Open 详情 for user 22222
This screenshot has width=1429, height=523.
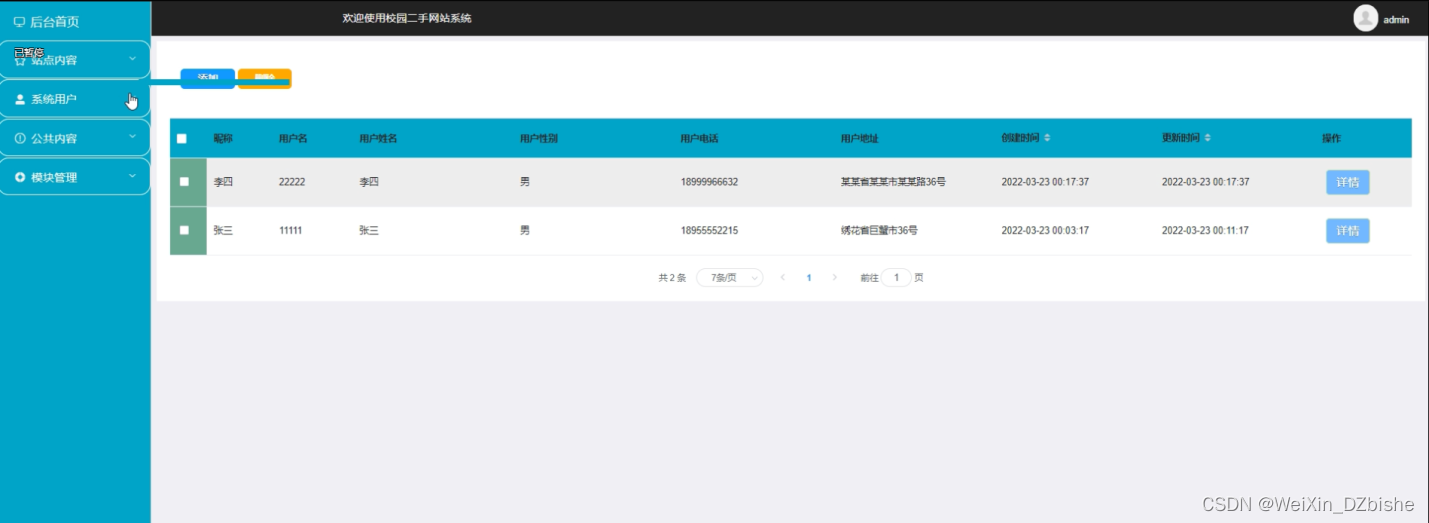(x=1347, y=182)
